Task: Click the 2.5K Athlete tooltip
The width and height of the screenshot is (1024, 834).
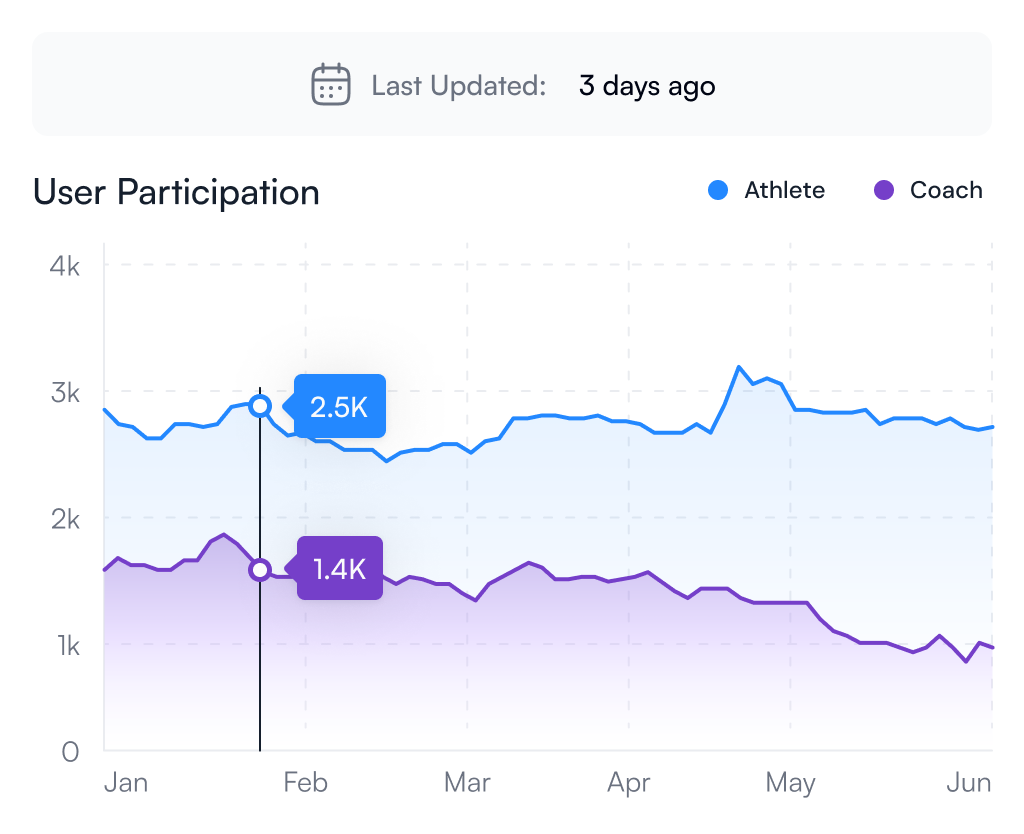Action: click(x=340, y=406)
